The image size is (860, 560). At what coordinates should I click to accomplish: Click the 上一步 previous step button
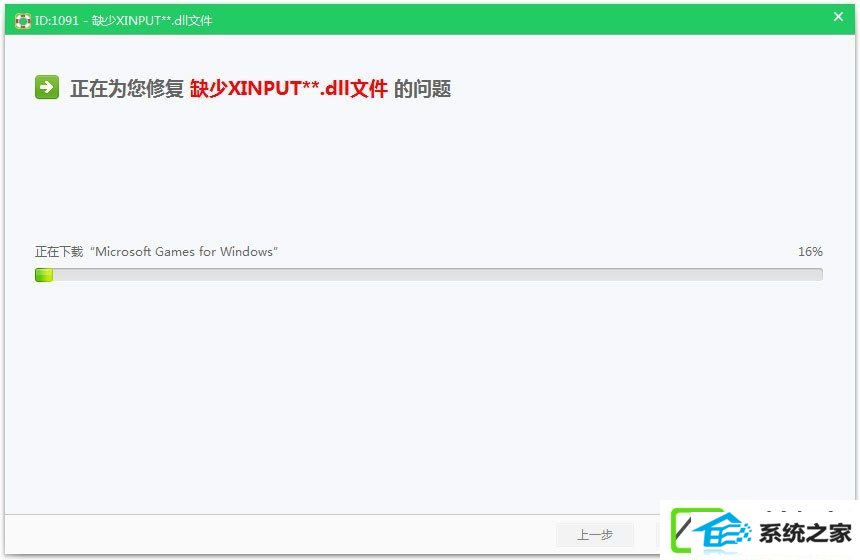point(595,535)
